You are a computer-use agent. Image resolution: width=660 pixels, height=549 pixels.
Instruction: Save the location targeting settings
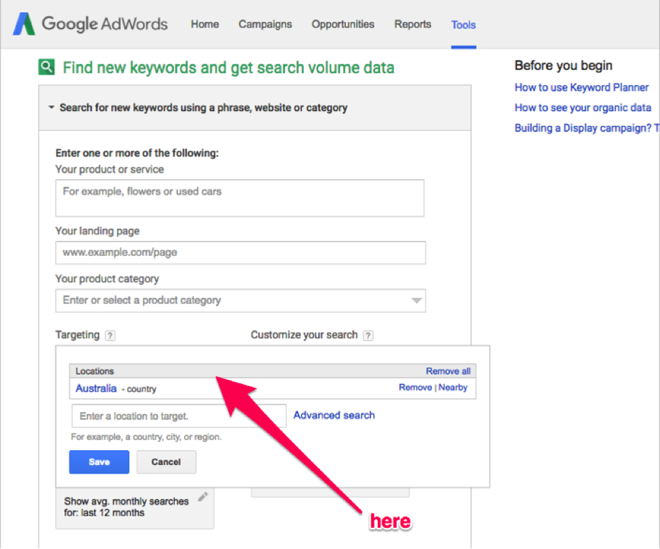click(99, 462)
